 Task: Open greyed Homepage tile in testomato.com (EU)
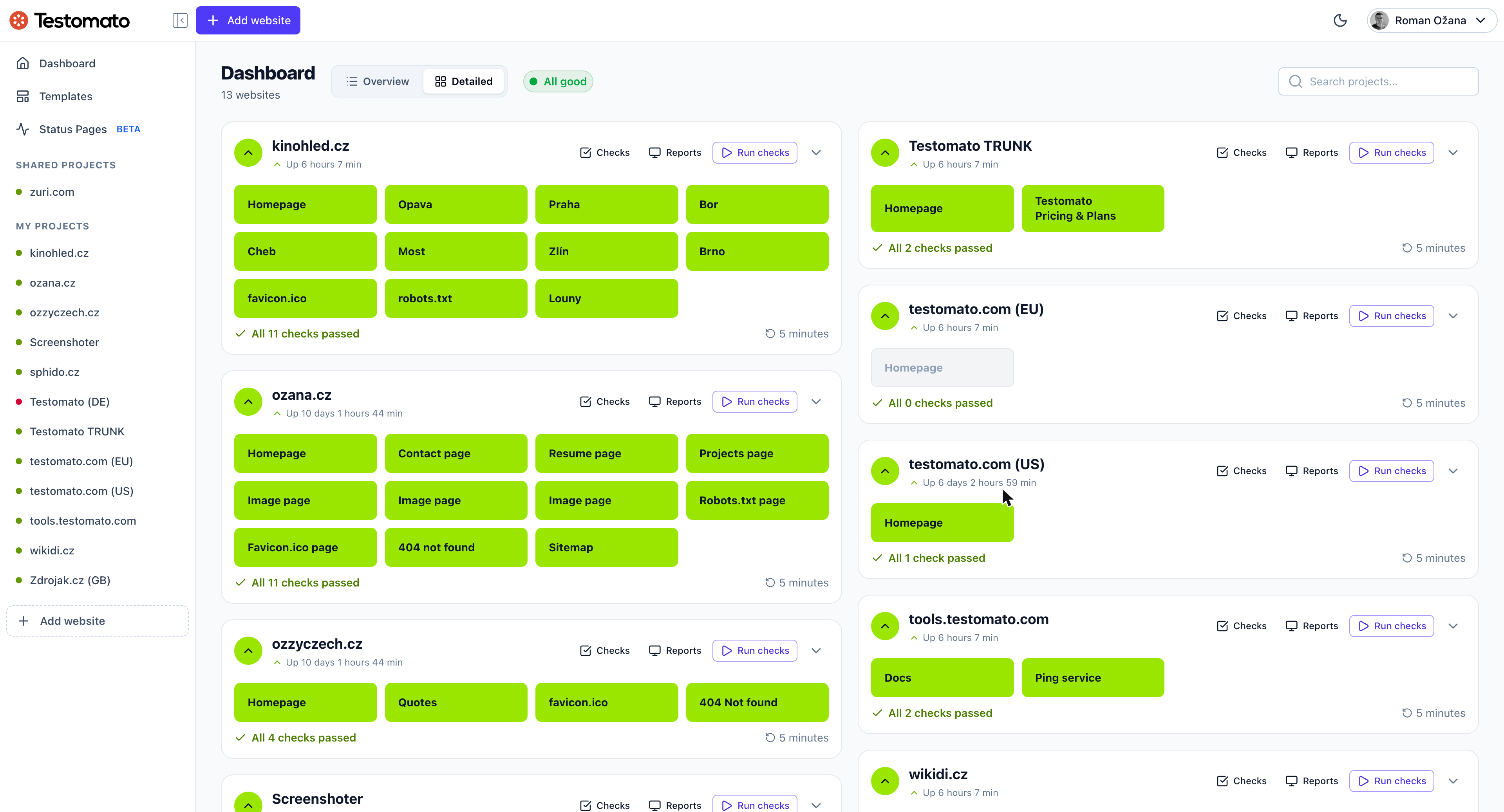[942, 367]
